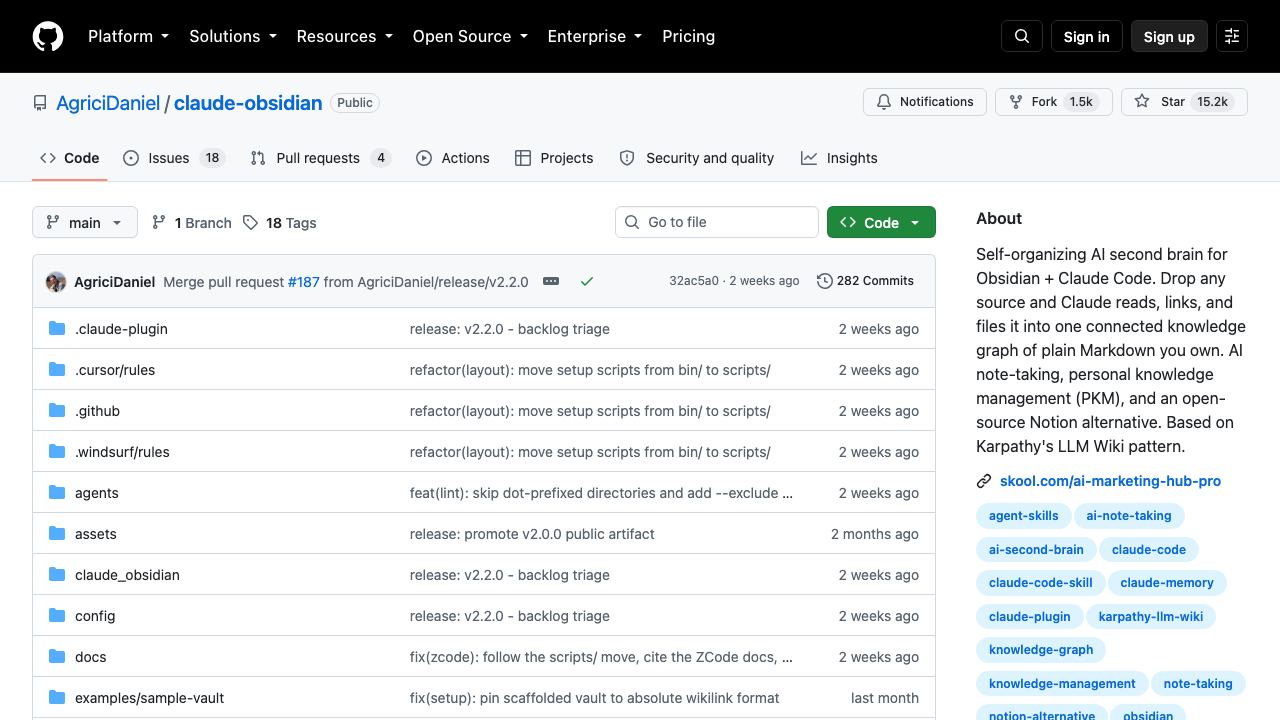Image resolution: width=1280 pixels, height=720 pixels.
Task: Click the Sign up button
Action: tap(1169, 36)
